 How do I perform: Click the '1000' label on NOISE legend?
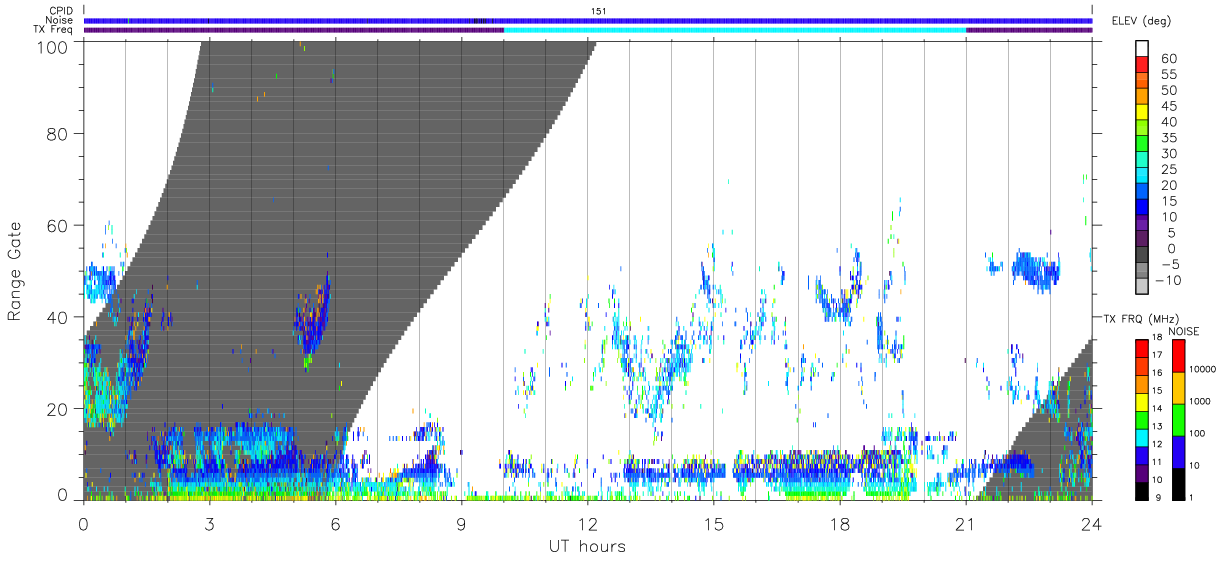[1200, 401]
